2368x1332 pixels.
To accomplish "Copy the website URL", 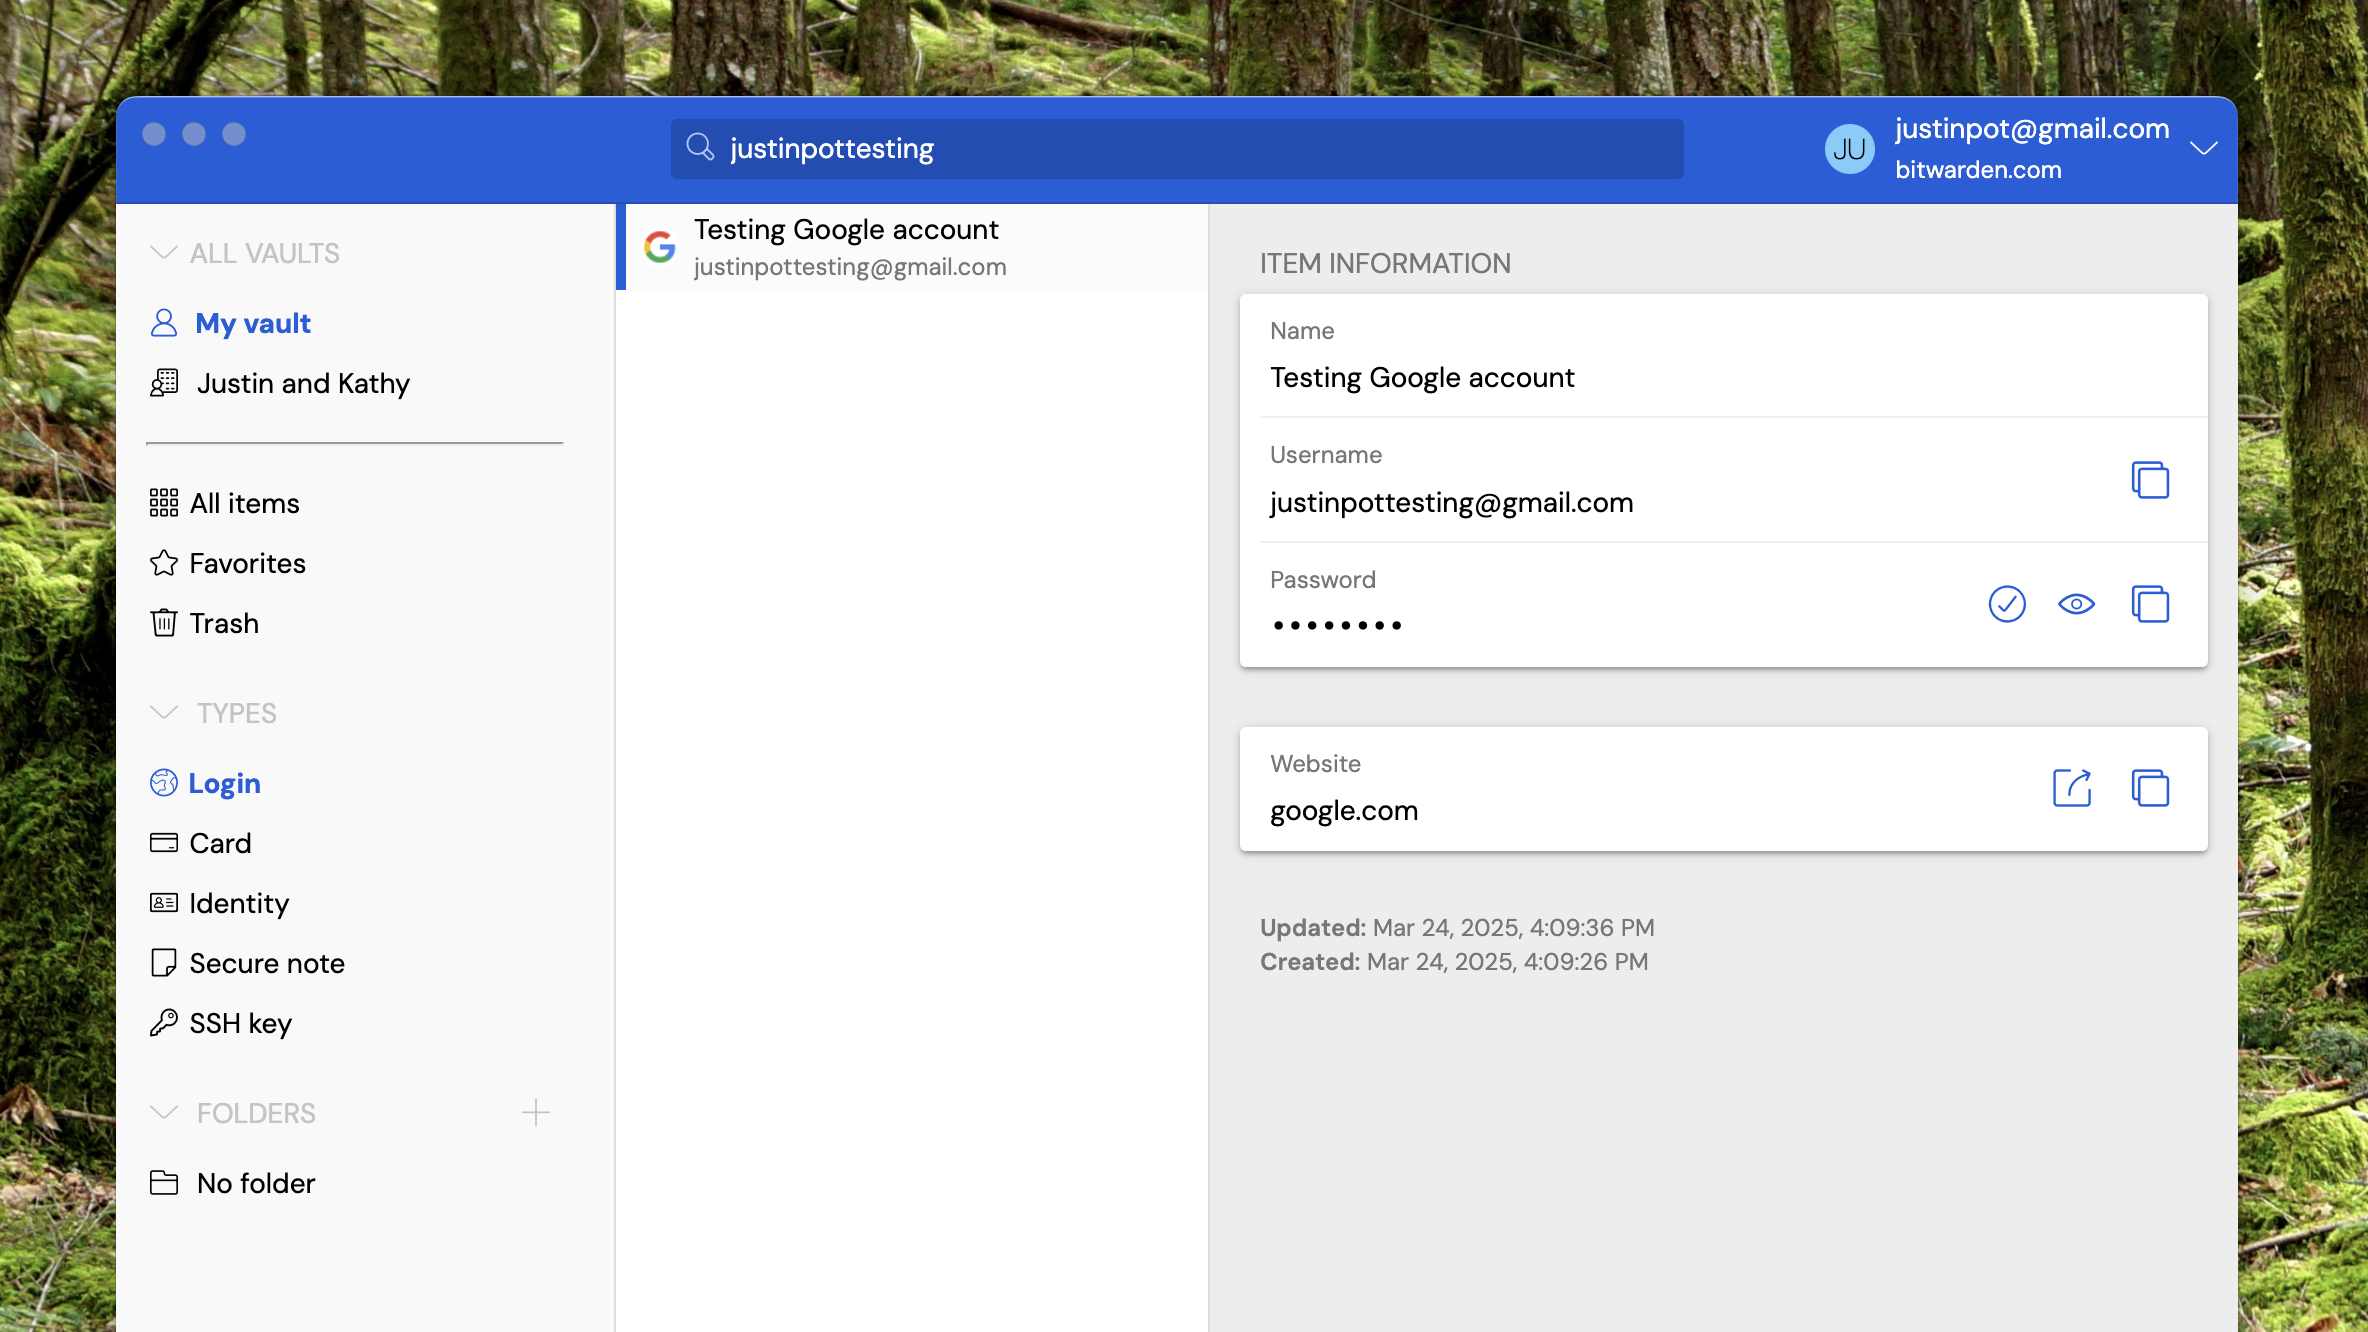I will pos(2150,788).
